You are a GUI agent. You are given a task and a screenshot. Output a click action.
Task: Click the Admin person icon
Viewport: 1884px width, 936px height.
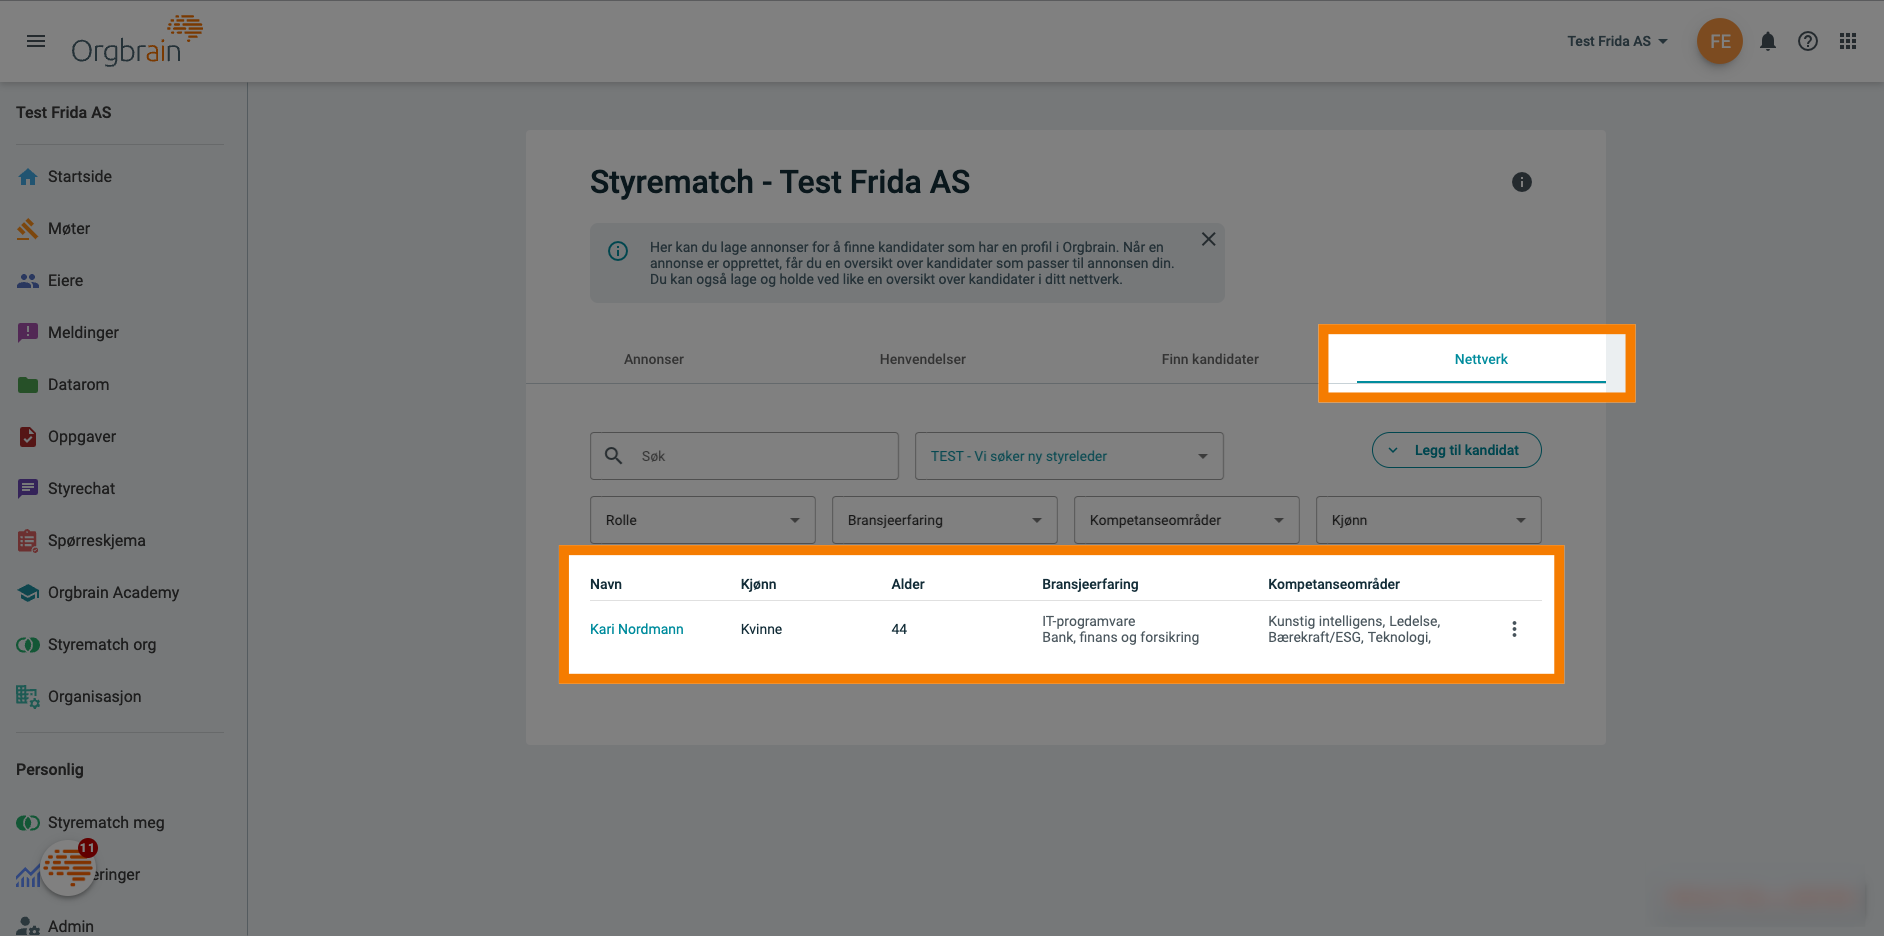(x=28, y=927)
